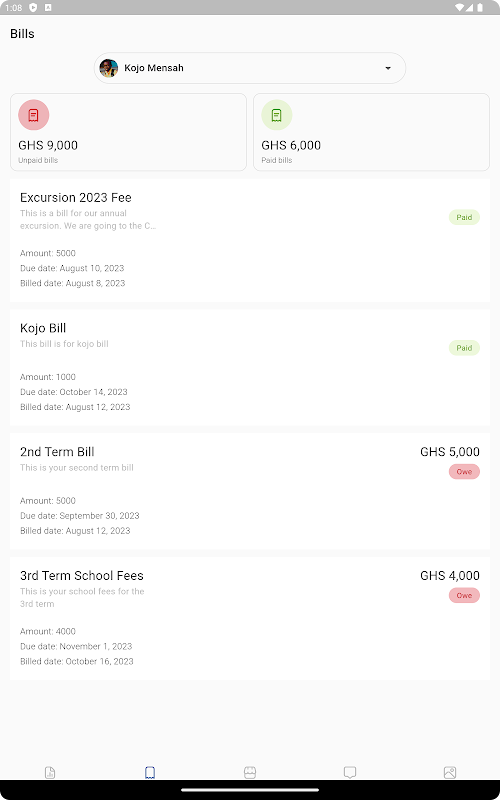Click the green paid bills receipt icon
This screenshot has width=500, height=800.
click(x=277, y=115)
